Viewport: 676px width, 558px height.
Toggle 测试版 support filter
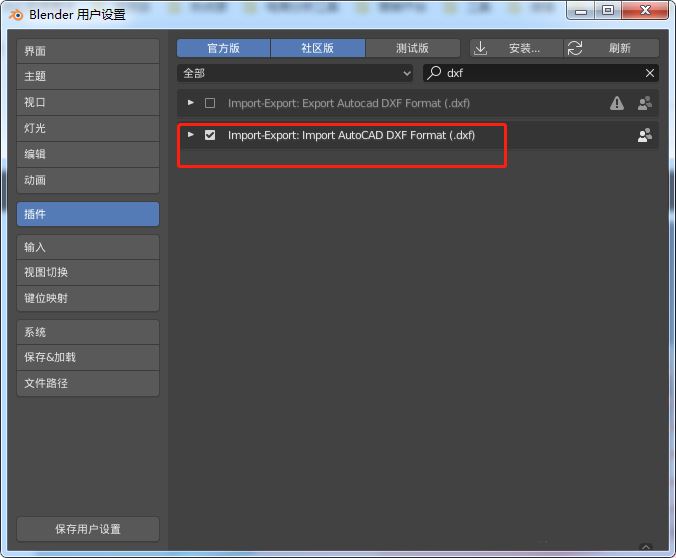coord(412,48)
